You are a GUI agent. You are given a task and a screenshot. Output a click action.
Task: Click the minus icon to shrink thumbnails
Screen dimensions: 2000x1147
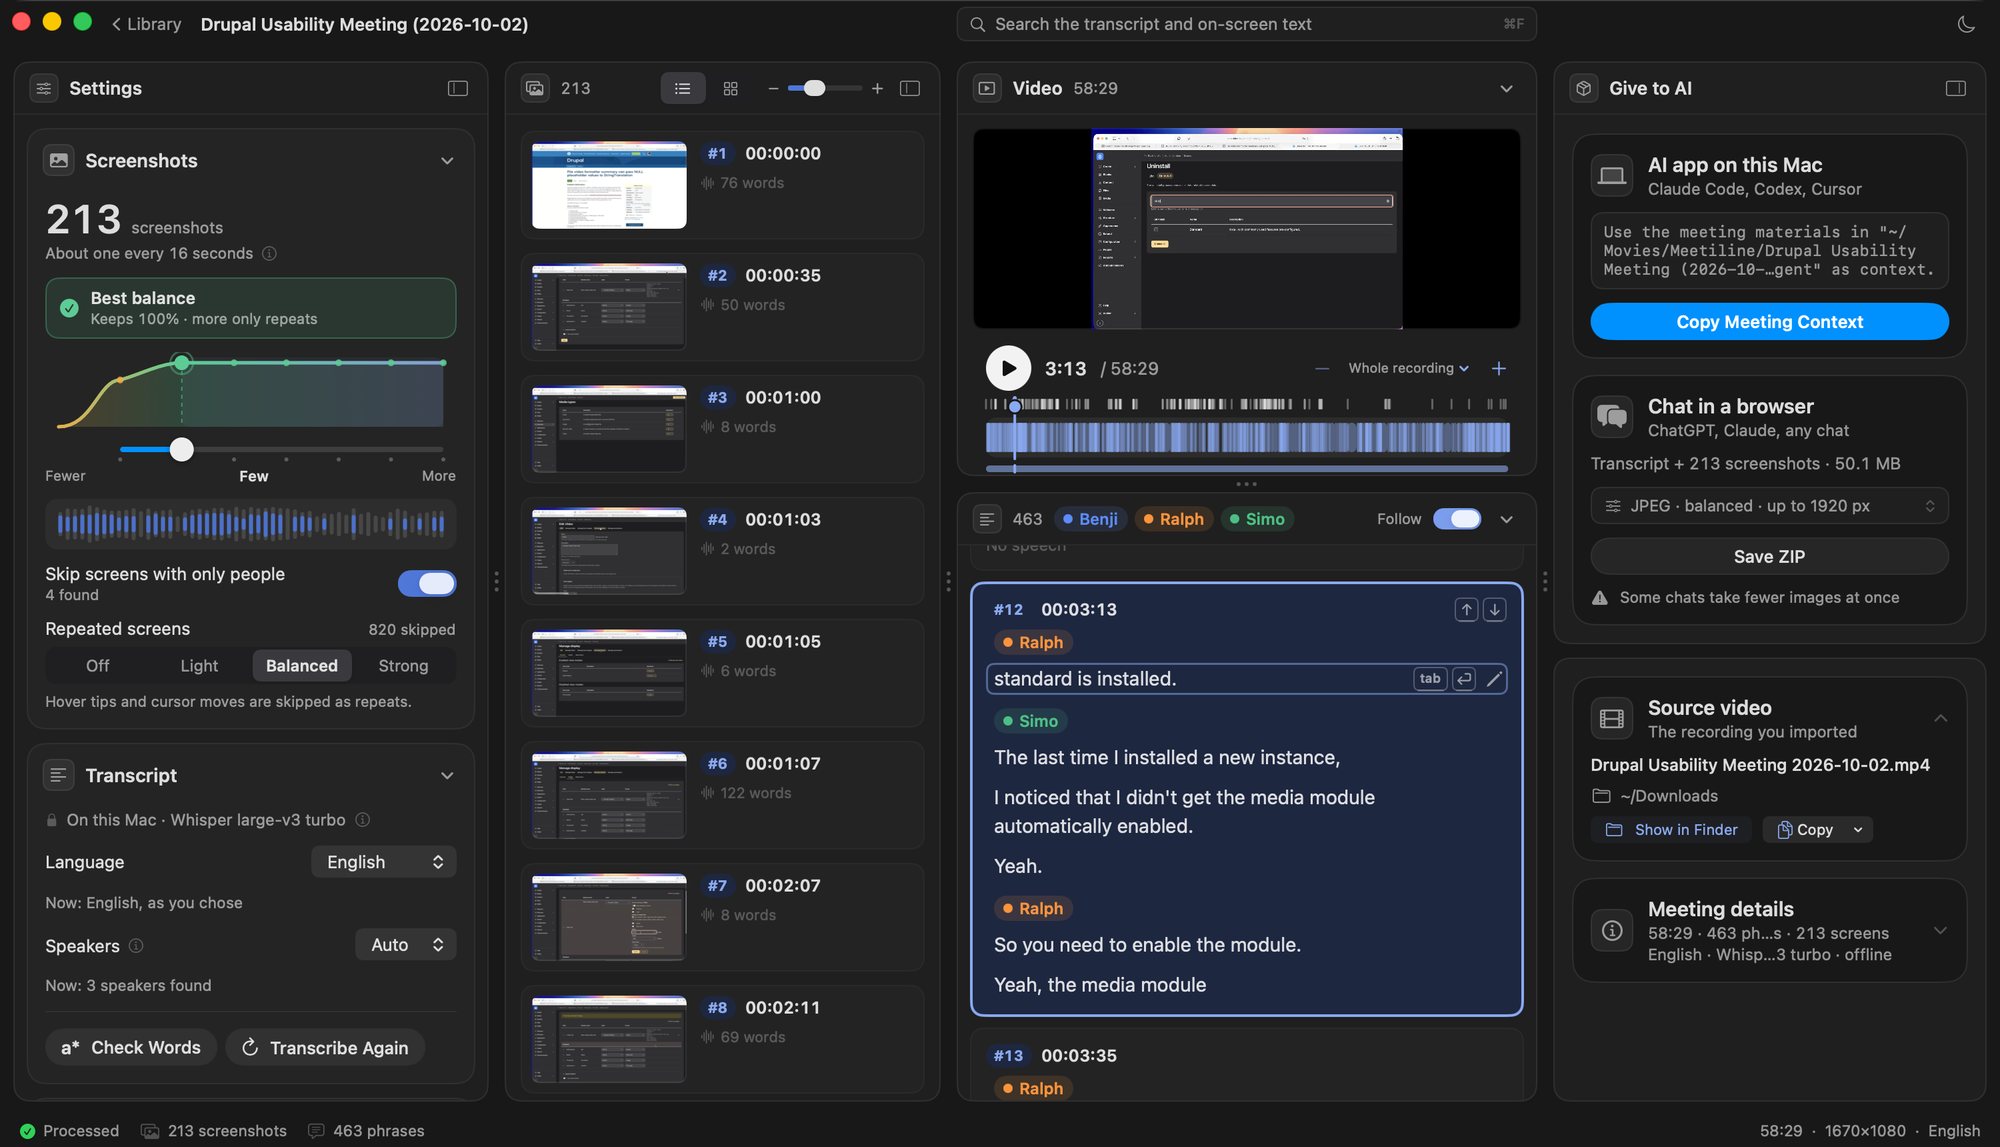(x=773, y=88)
